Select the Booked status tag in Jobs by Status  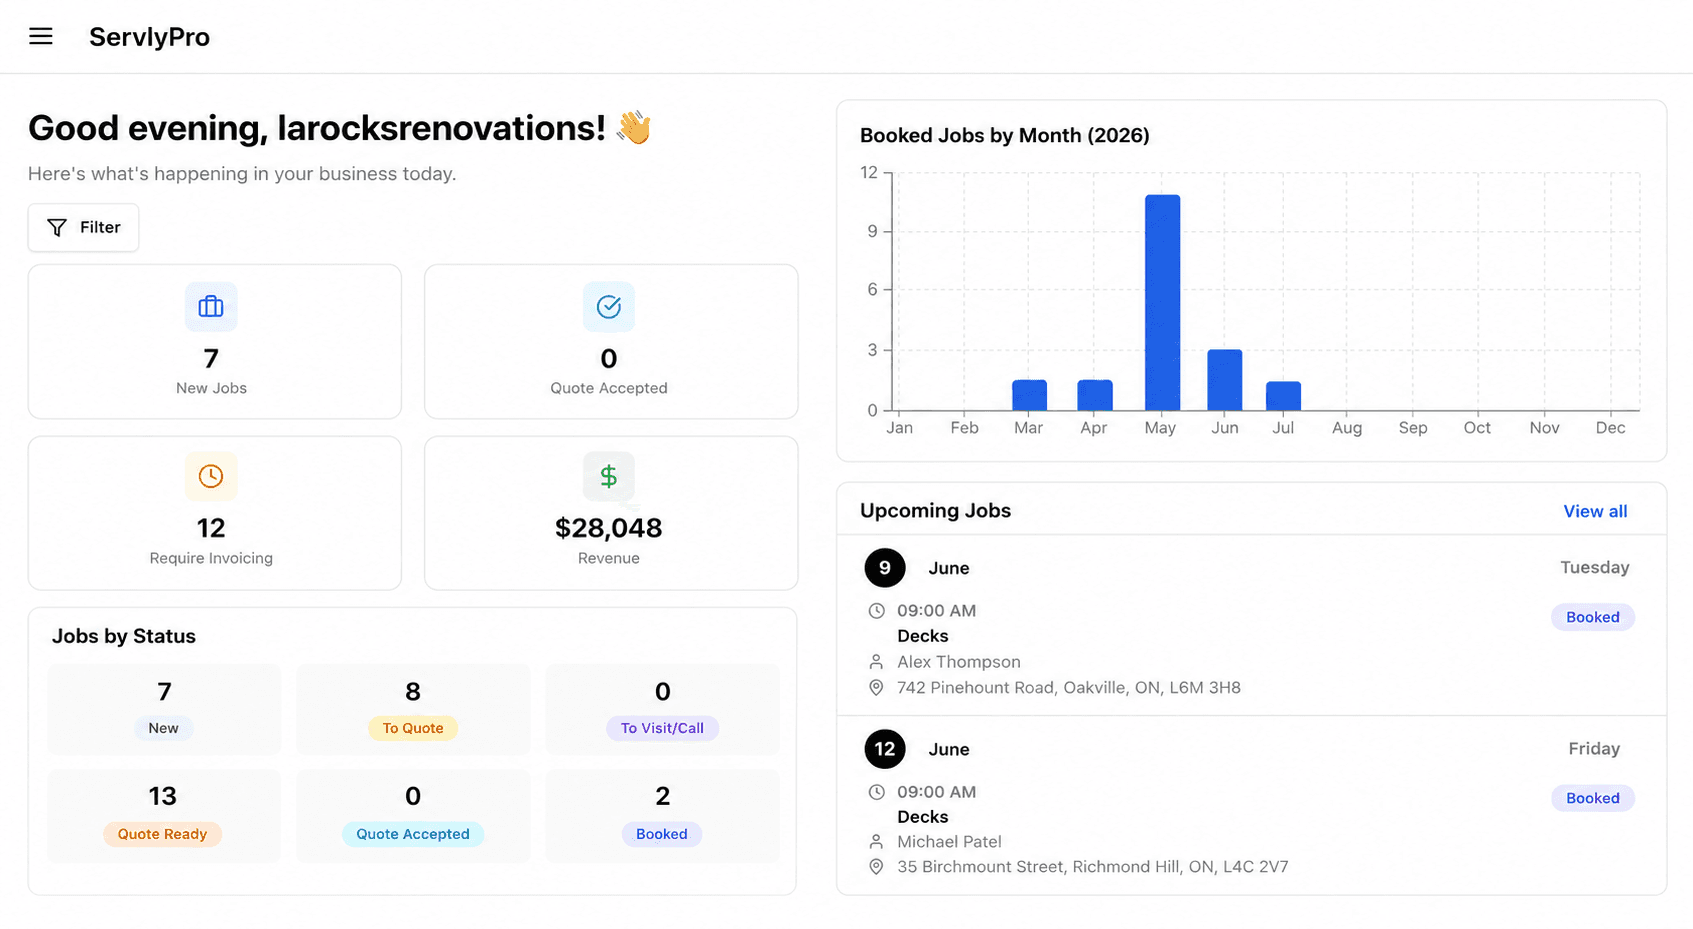tap(662, 834)
